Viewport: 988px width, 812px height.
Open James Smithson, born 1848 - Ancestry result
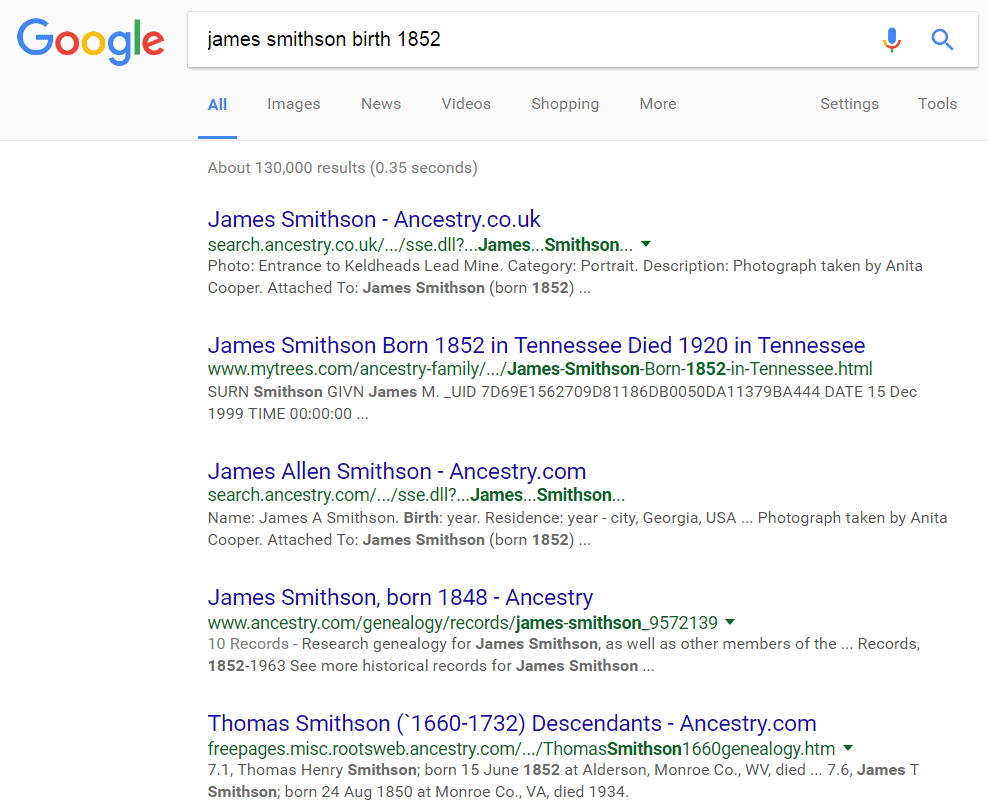[x=401, y=597]
